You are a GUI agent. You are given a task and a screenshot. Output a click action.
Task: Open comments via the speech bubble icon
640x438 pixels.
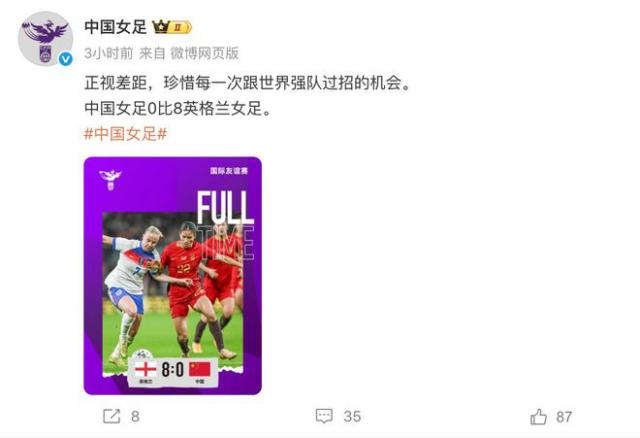tap(324, 416)
